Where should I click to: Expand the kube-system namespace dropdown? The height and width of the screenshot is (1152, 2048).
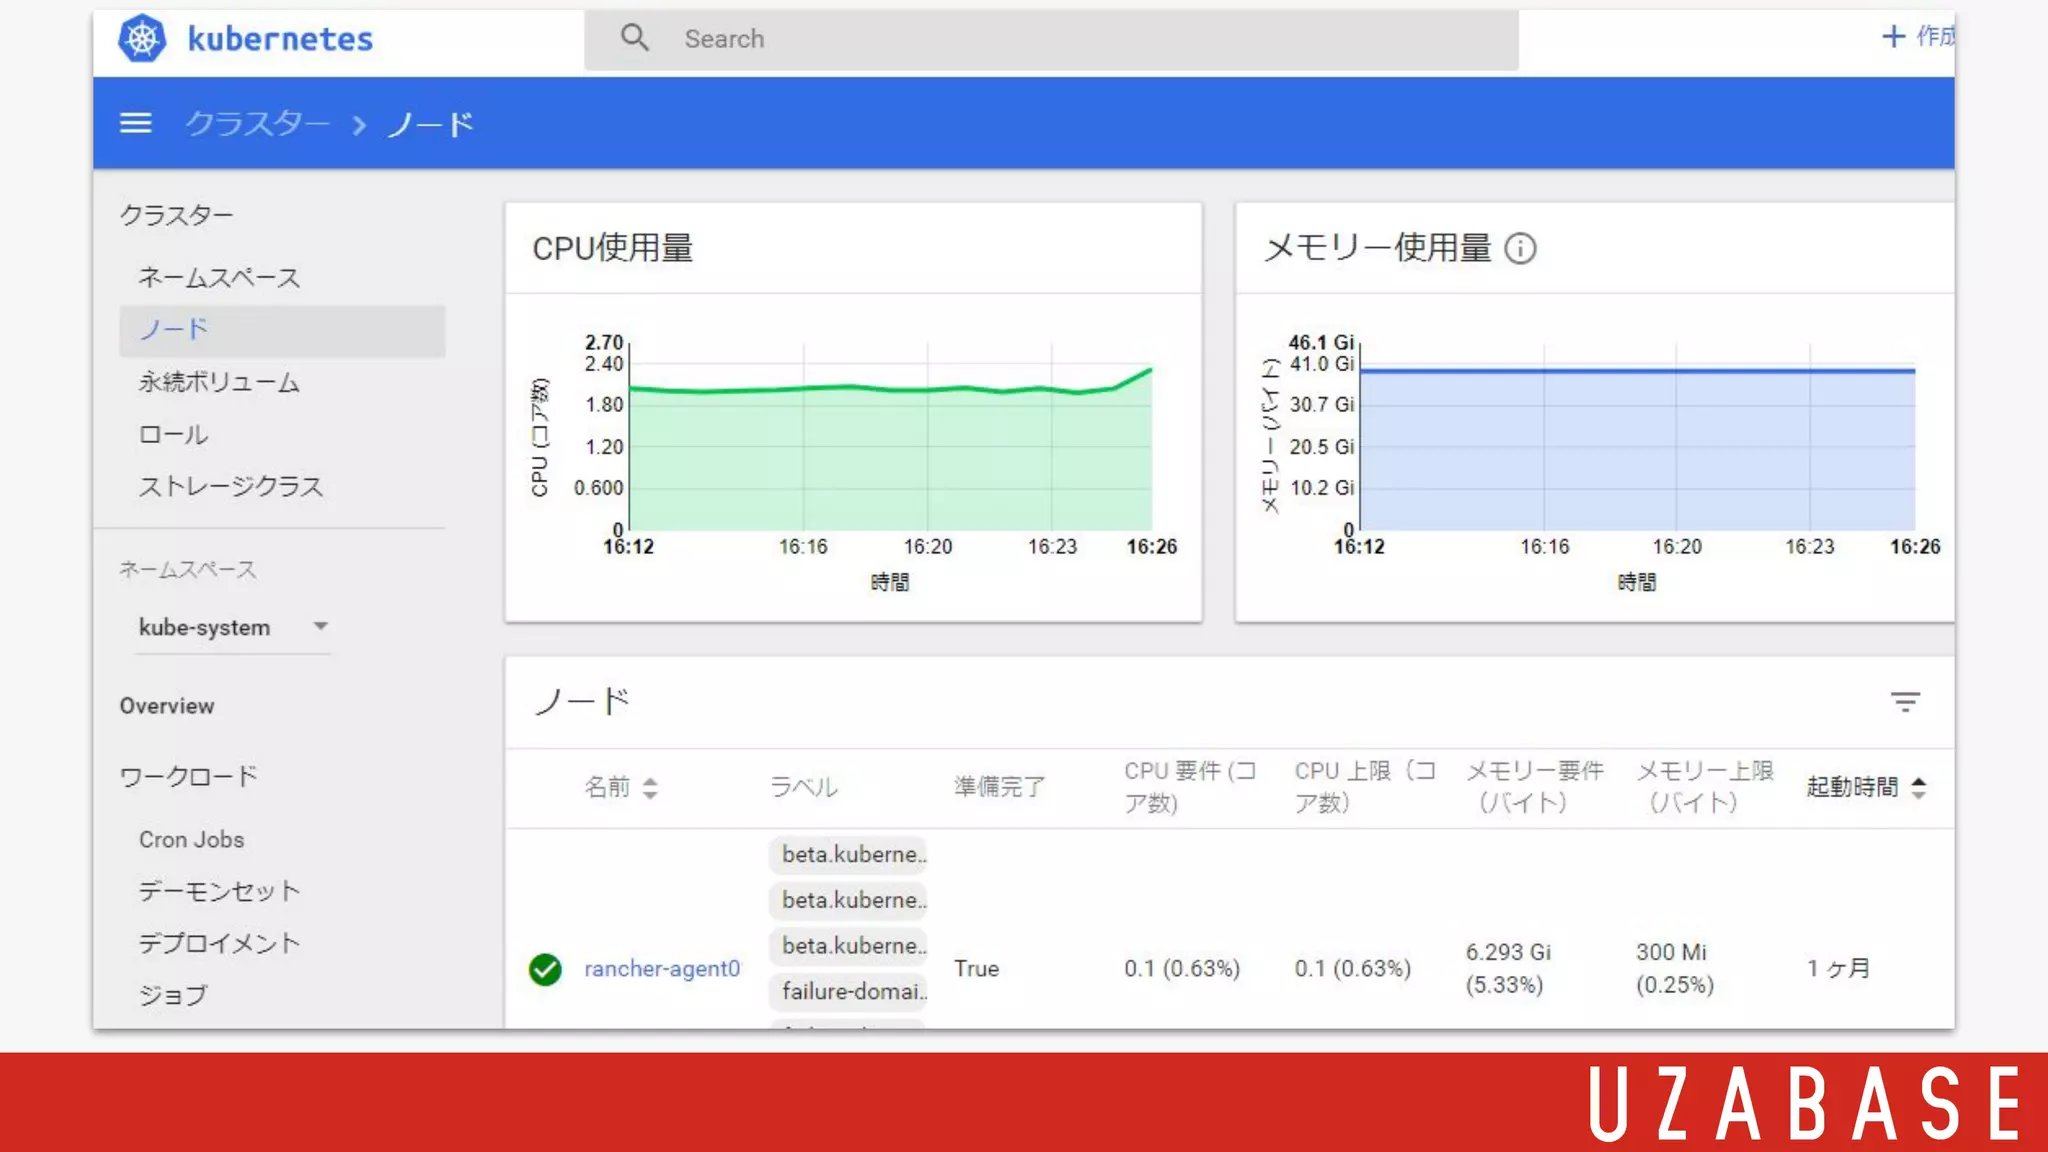pyautogui.click(x=205, y=627)
